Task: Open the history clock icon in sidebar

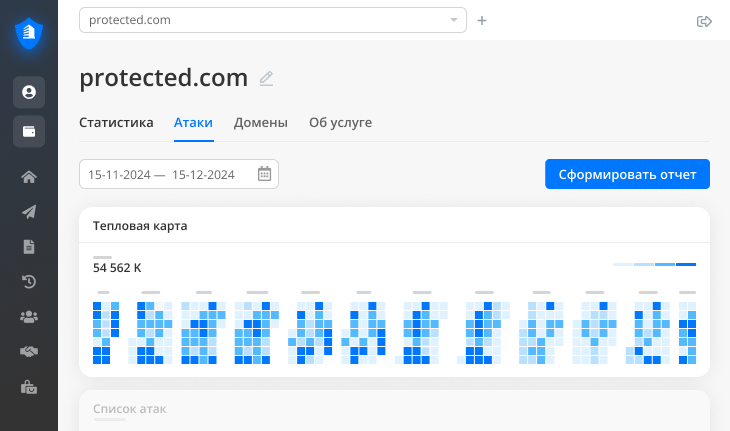Action: 29,281
